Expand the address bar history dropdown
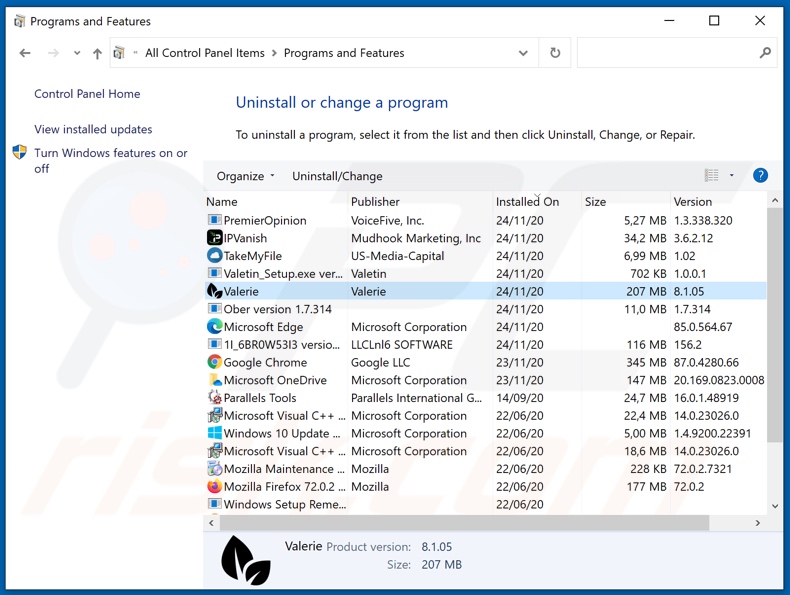Image resolution: width=790 pixels, height=595 pixels. [x=523, y=53]
